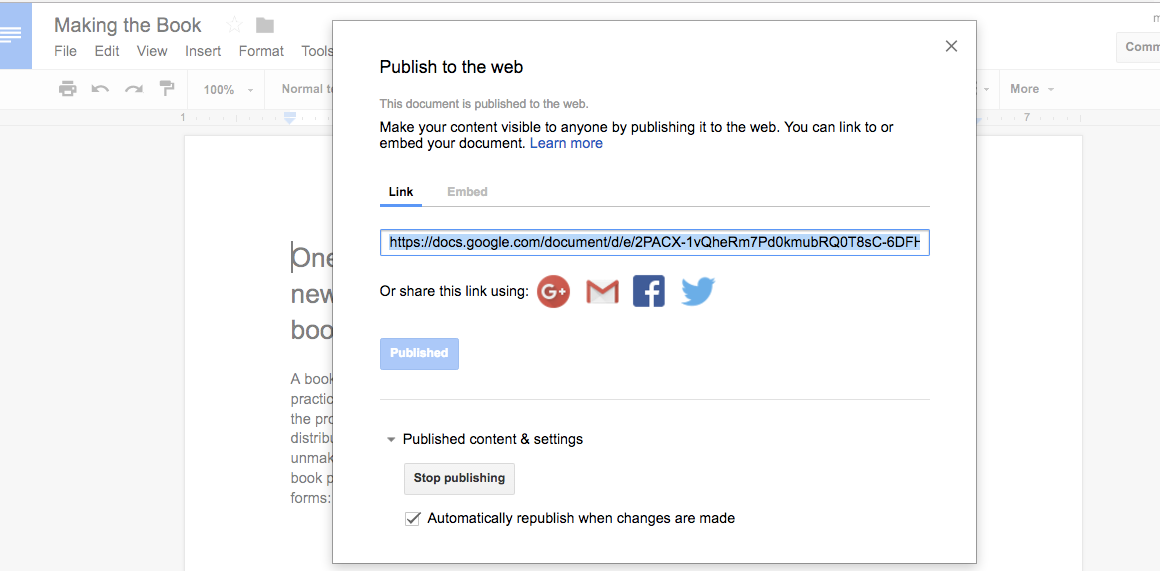Click the print icon in toolbar

click(x=67, y=89)
